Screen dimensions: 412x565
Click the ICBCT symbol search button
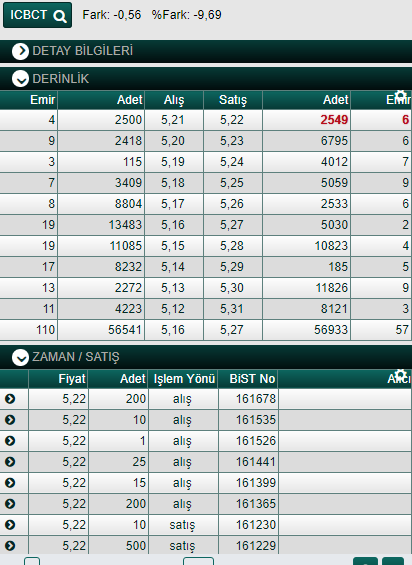tap(37, 15)
